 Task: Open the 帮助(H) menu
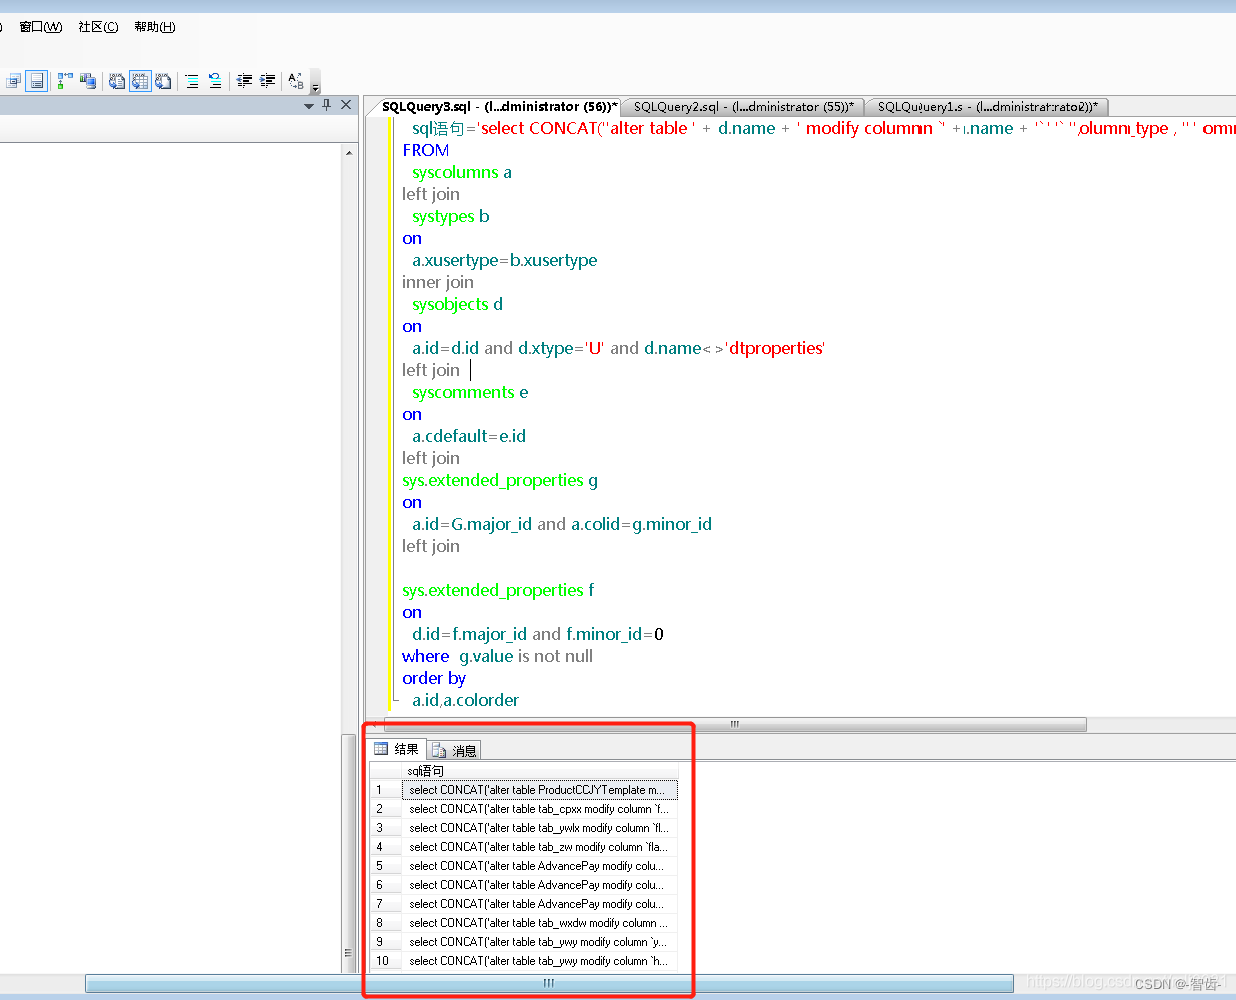coord(154,27)
